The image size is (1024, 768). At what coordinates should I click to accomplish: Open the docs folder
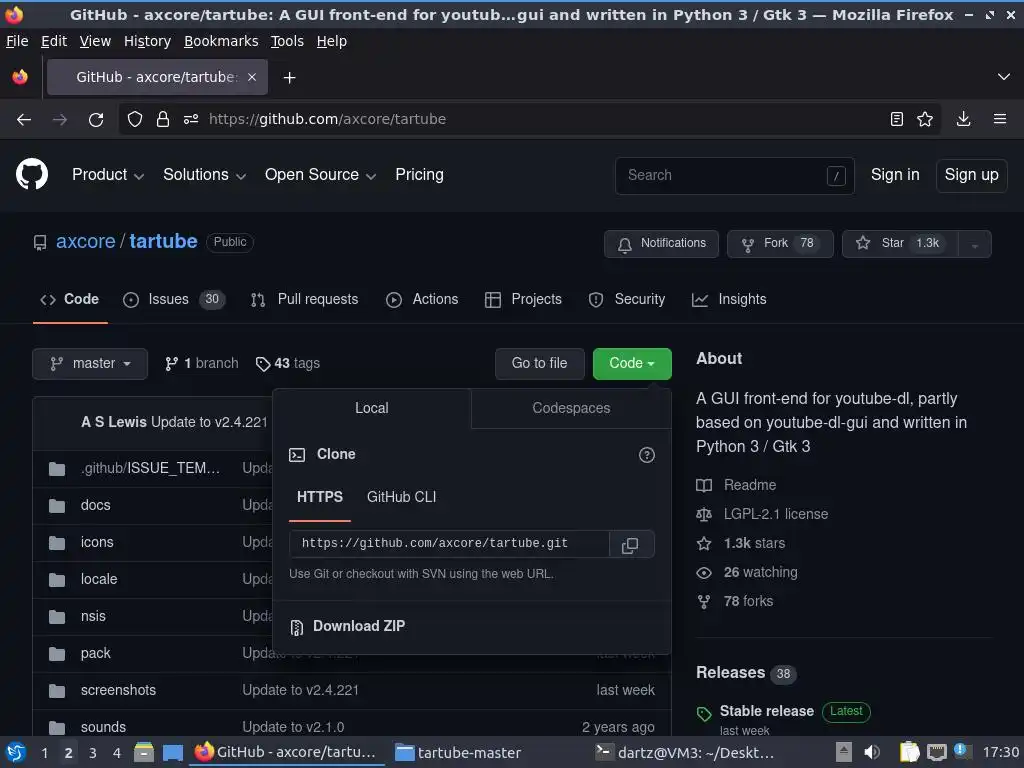pos(95,505)
